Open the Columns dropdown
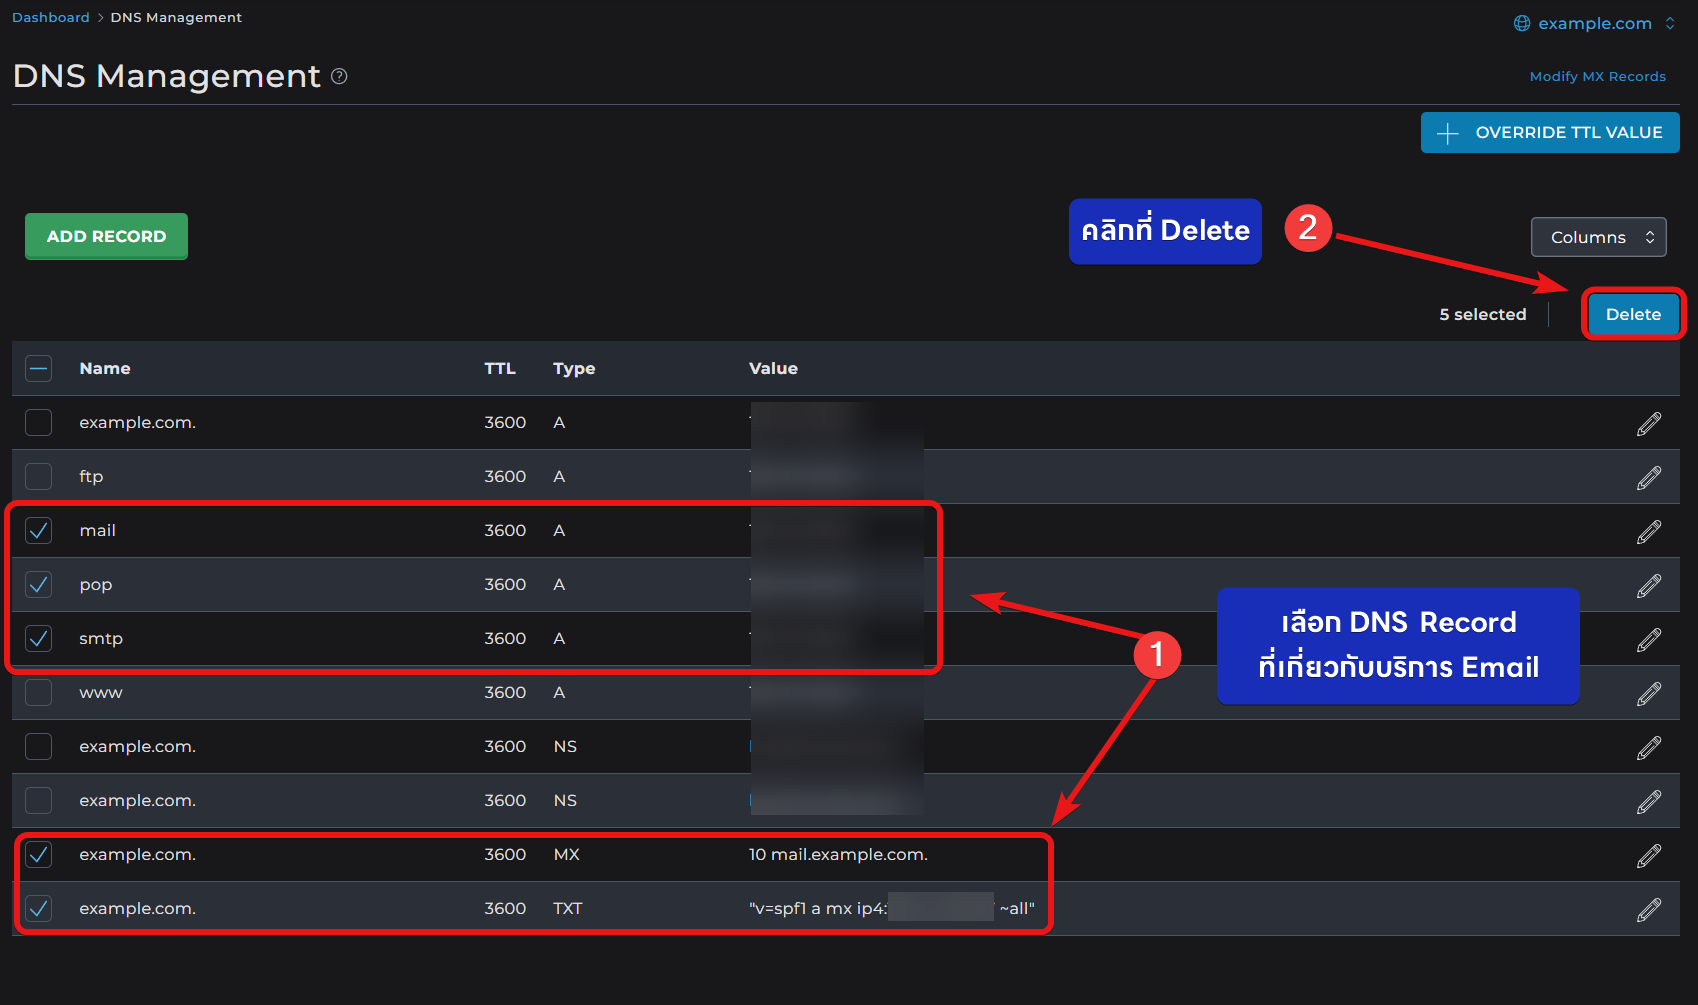1698x1005 pixels. pyautogui.click(x=1598, y=237)
